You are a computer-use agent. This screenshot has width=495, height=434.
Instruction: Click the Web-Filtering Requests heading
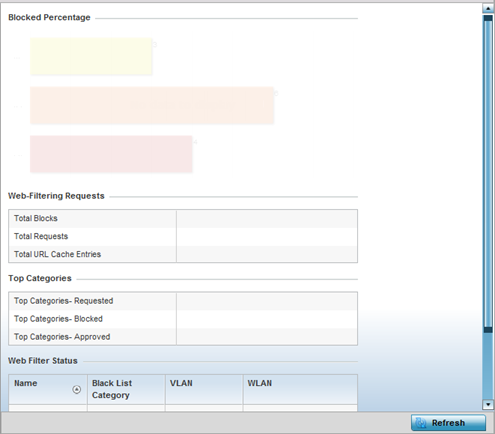(56, 196)
